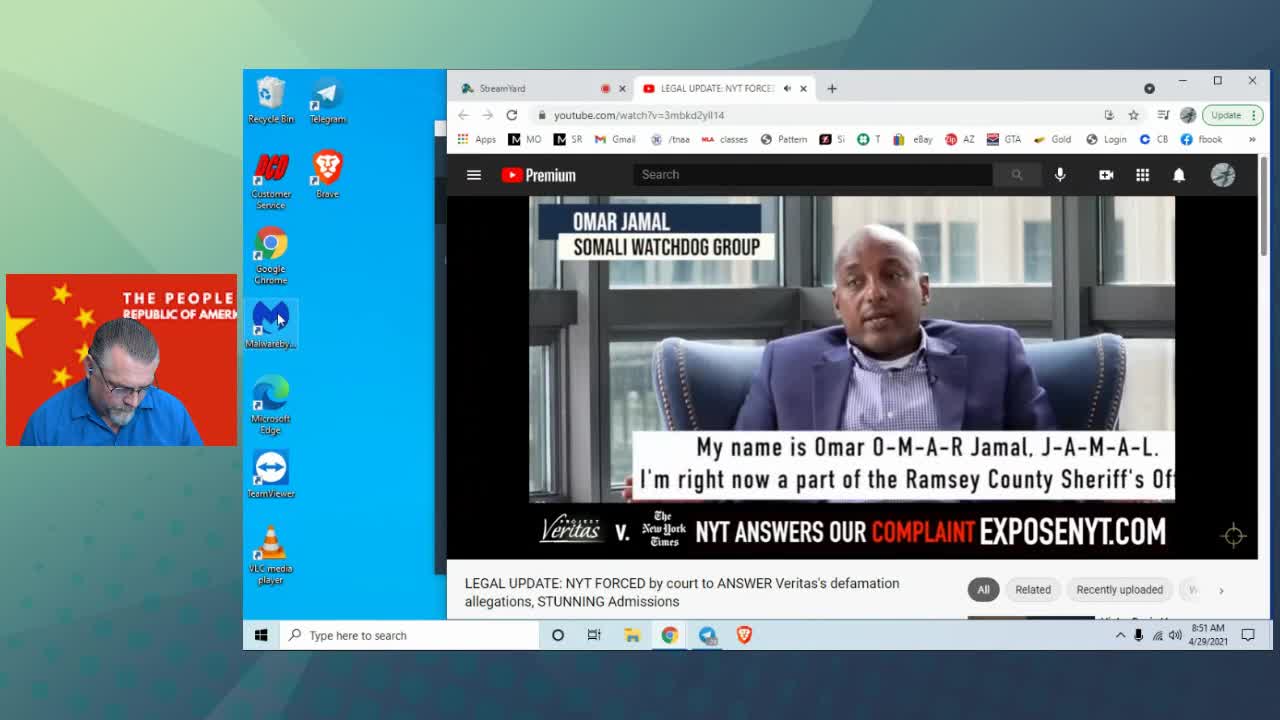Click install/download icon in address bar
Viewport: 1280px width, 720px height.
[x=1109, y=115]
